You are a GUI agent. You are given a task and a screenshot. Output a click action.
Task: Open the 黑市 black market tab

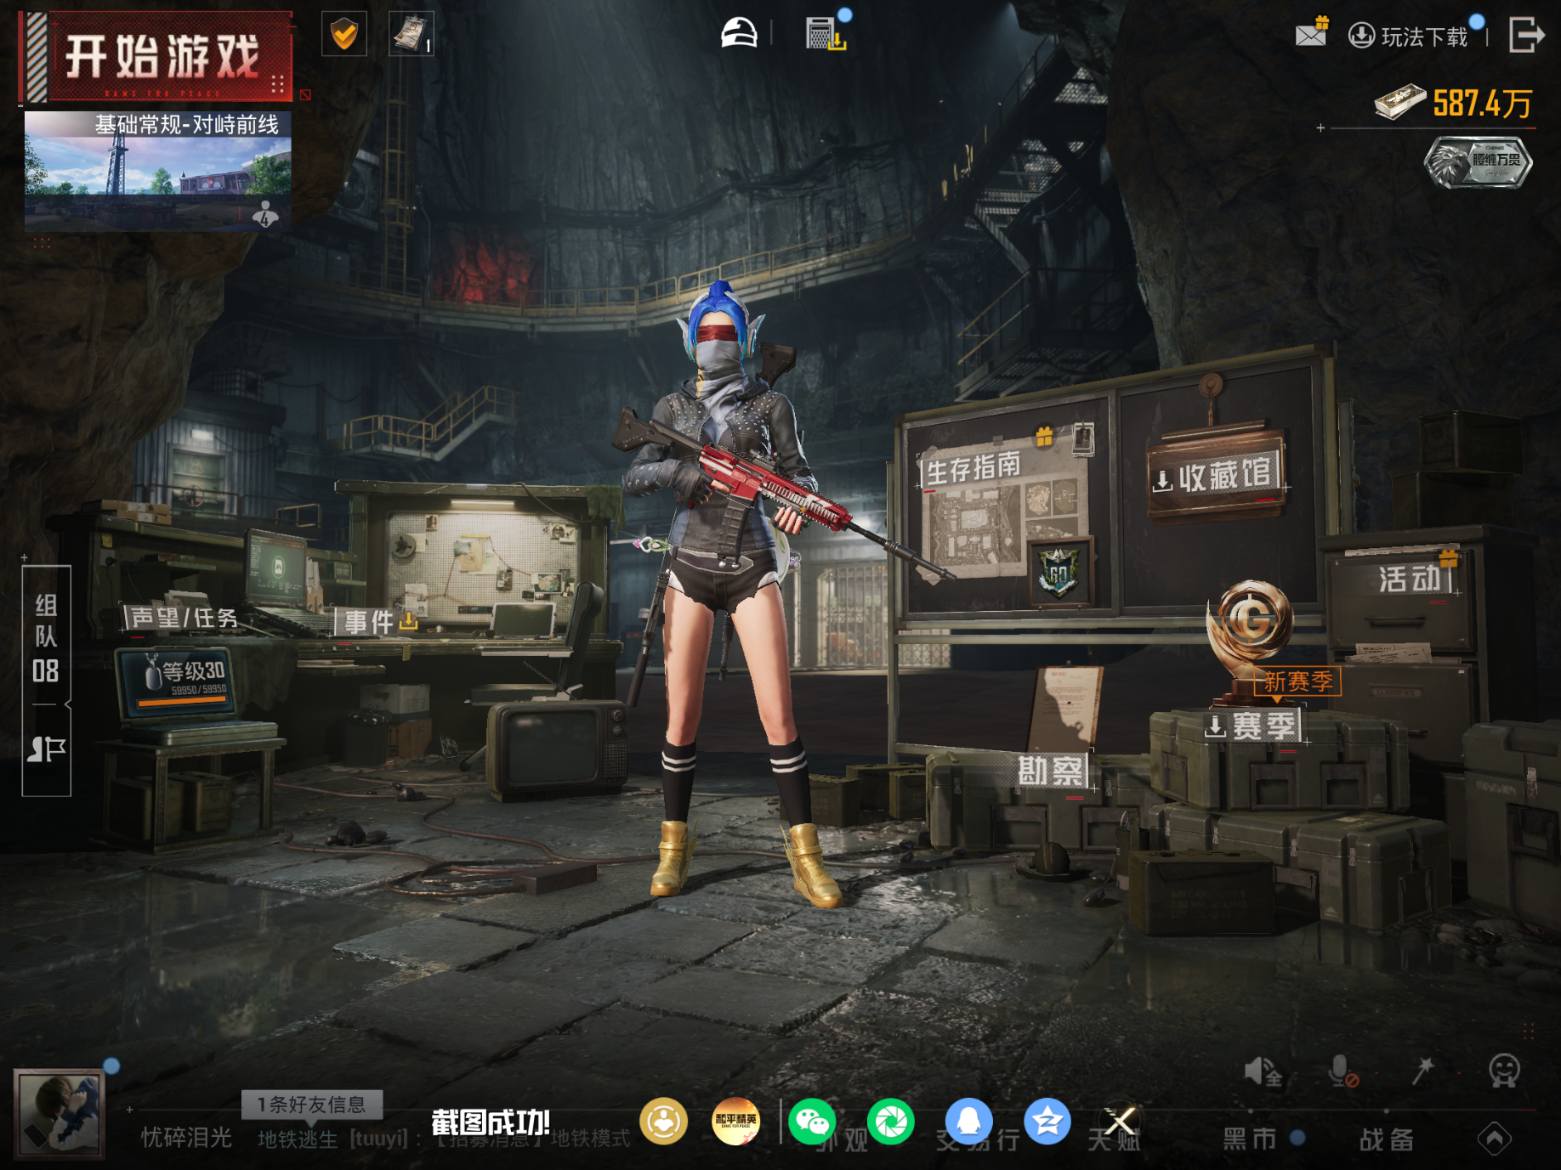point(1250,1138)
